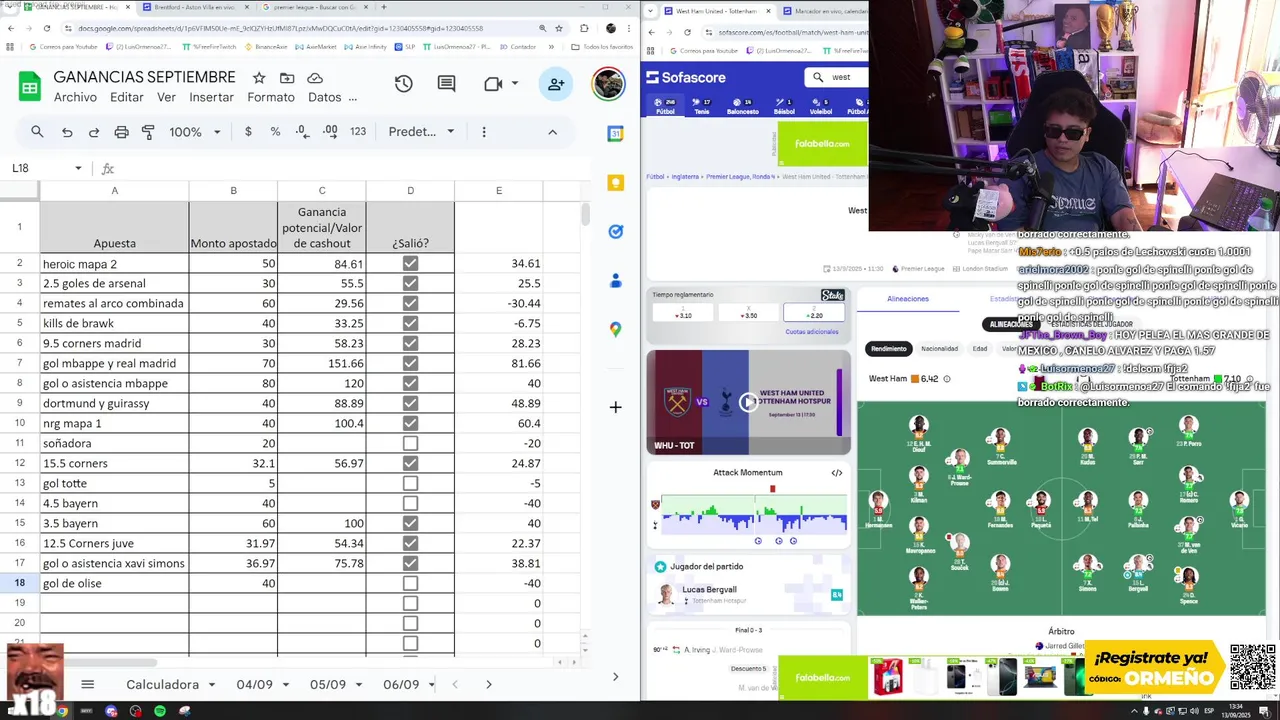Viewport: 1280px width, 720px height.
Task: Start a Meet call via camera icon
Action: pyautogui.click(x=493, y=84)
